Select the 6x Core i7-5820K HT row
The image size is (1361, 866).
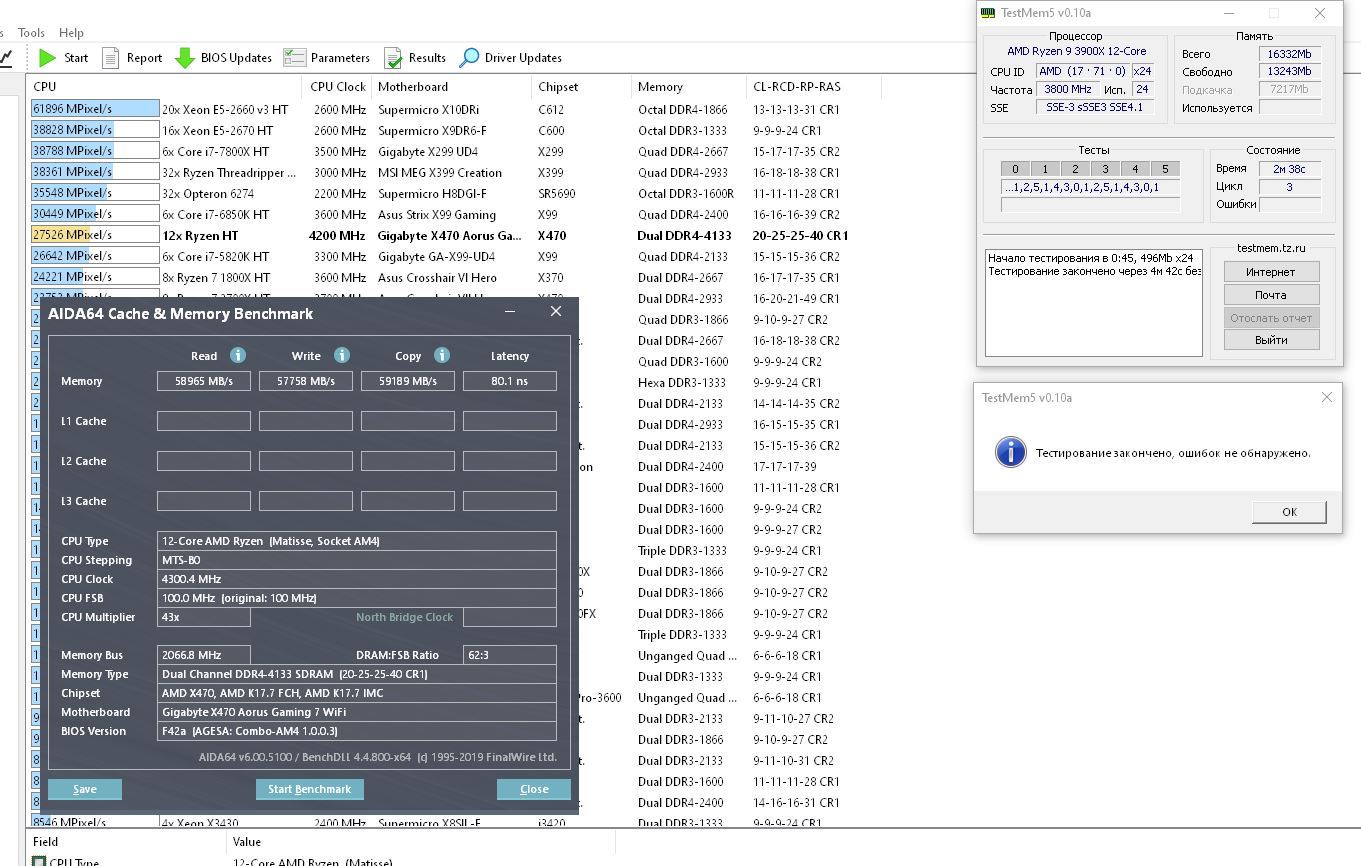455,256
